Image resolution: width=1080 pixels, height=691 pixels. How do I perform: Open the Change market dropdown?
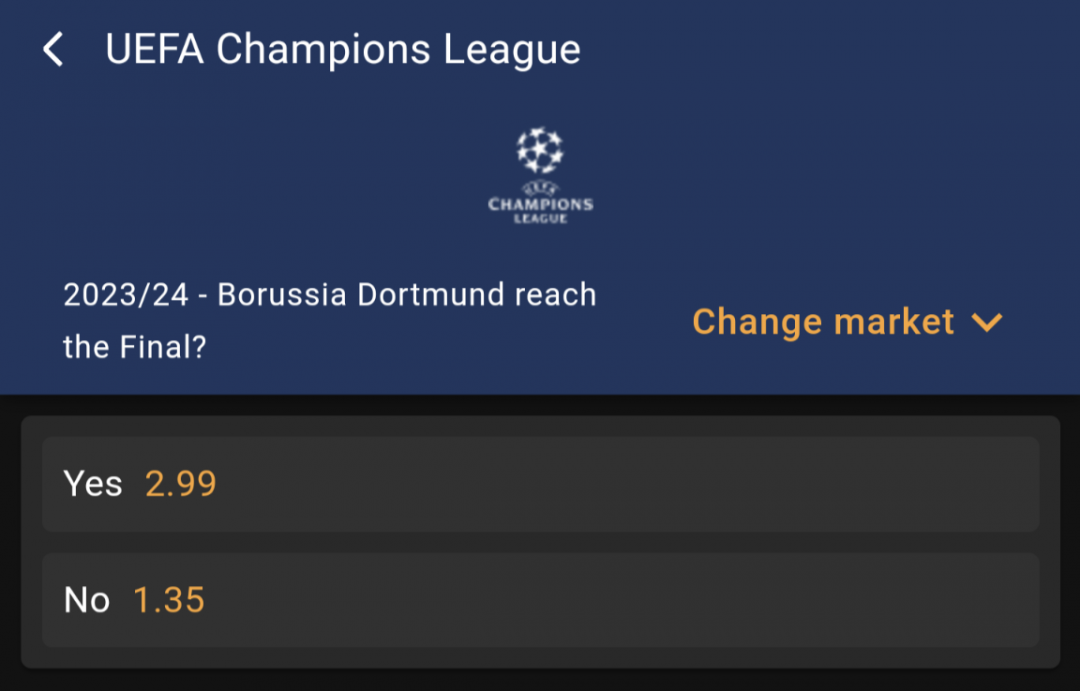coord(847,322)
